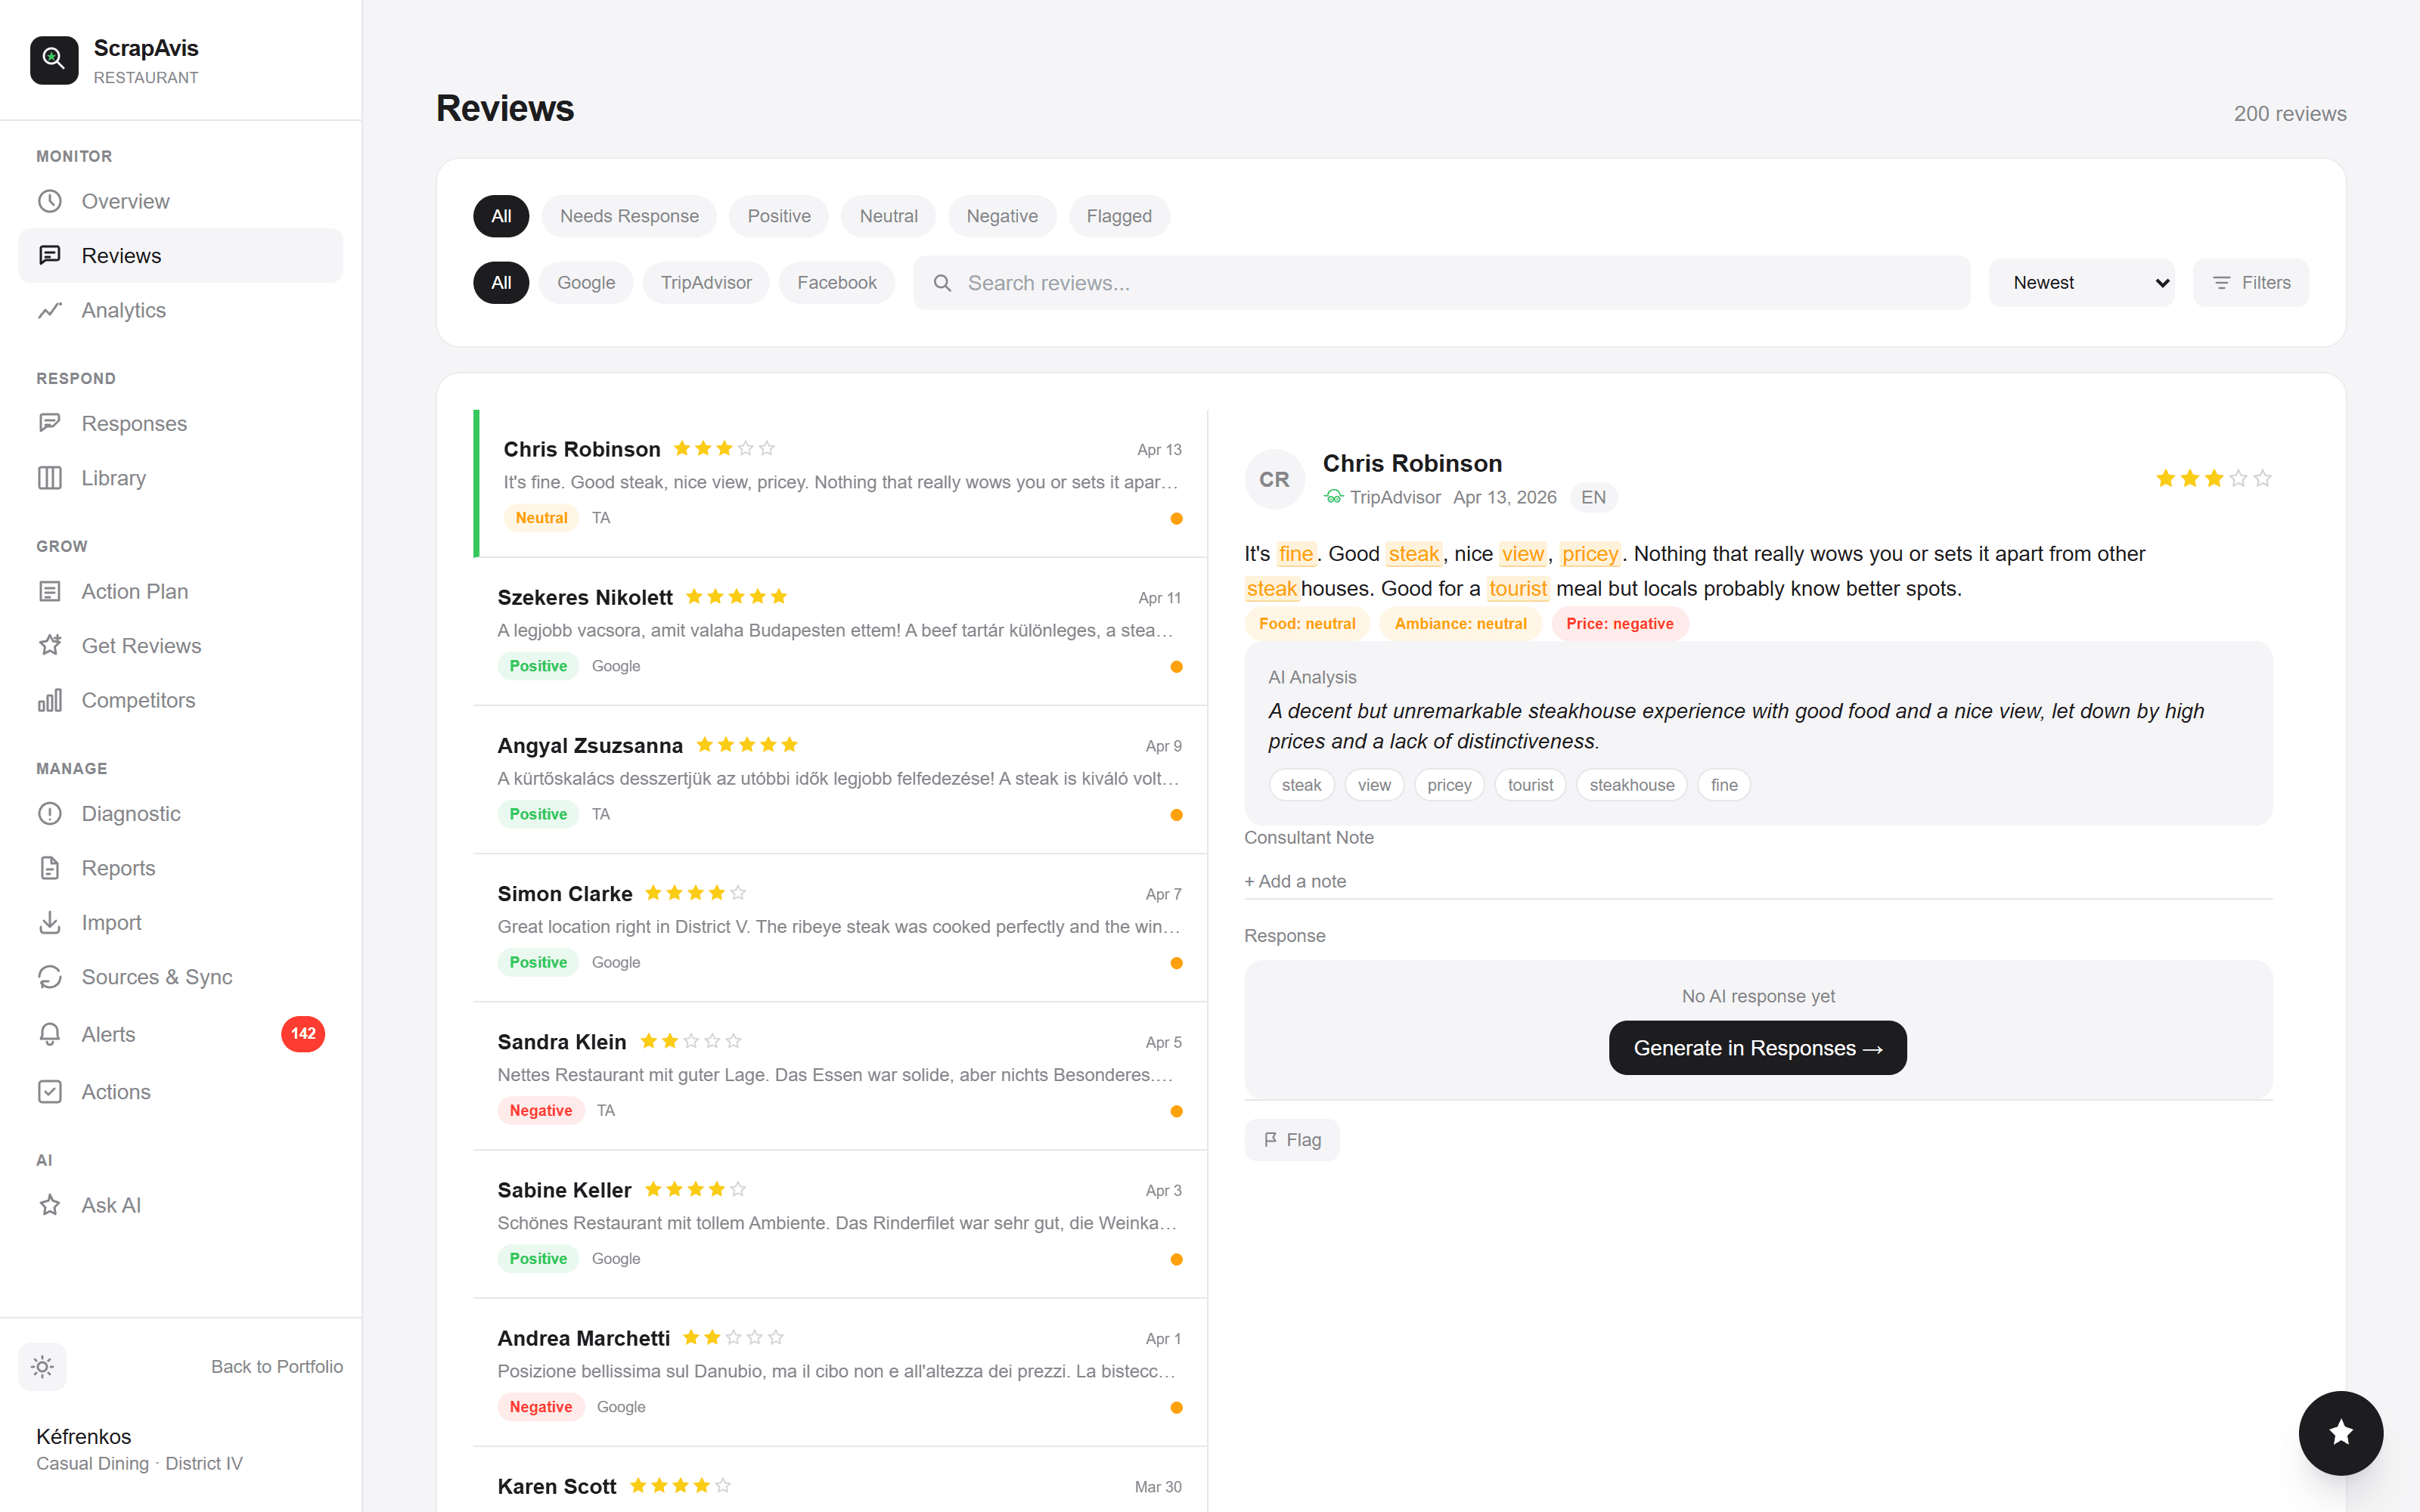Click the Responses message icon
Screen dimensions: 2420x1512
[50, 423]
